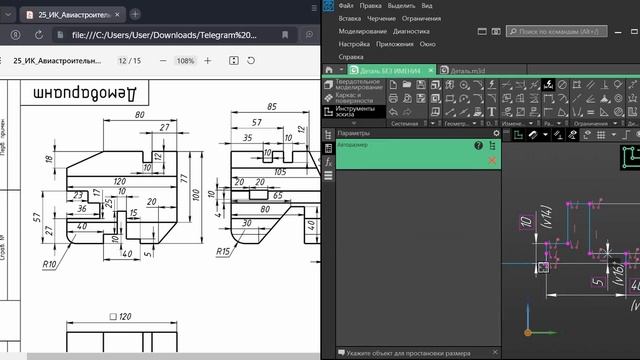Viewport: 640px width, 360px height.
Task: Close the status hint message bar
Action: (x=495, y=352)
